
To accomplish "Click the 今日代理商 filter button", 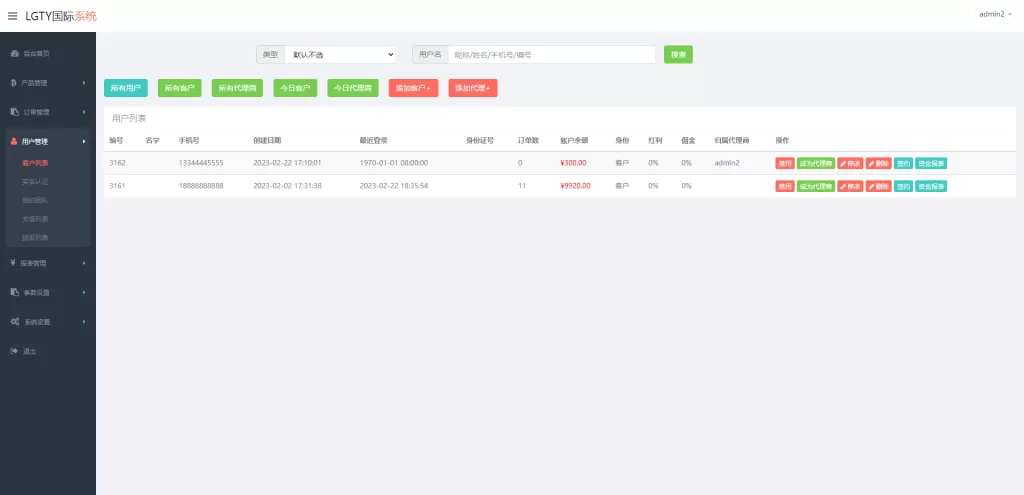I will 353,88.
